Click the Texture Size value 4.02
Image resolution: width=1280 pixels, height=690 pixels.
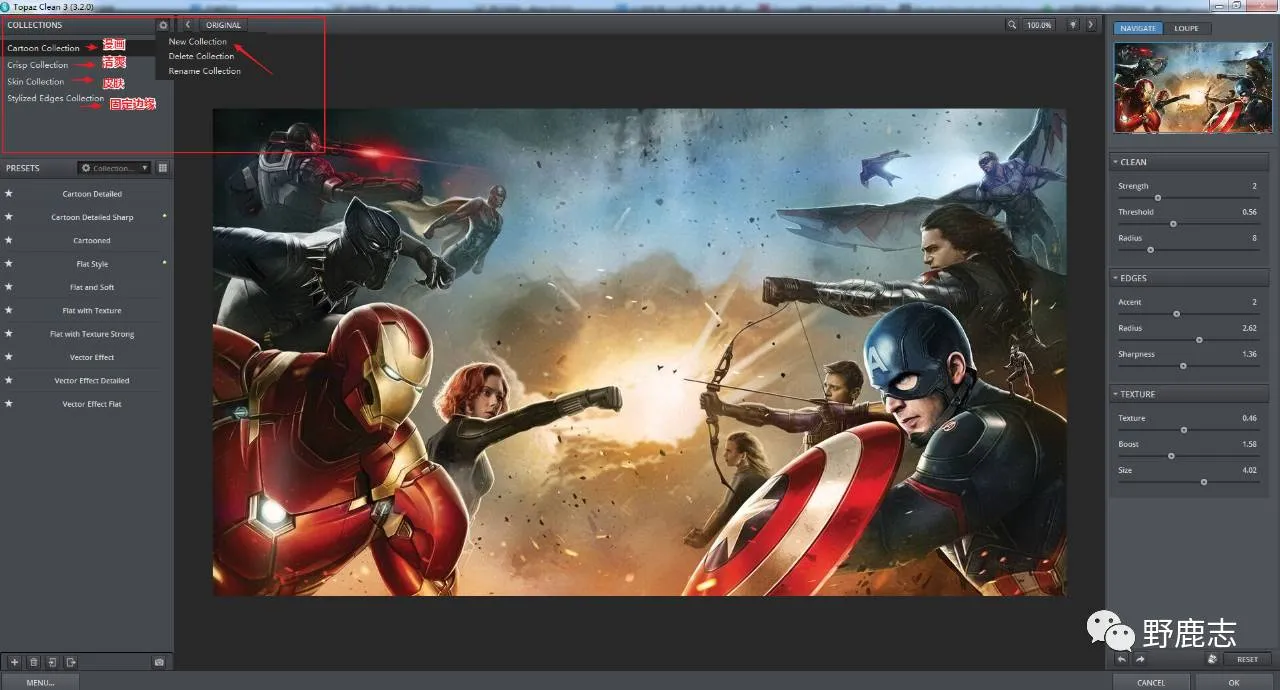1249,470
